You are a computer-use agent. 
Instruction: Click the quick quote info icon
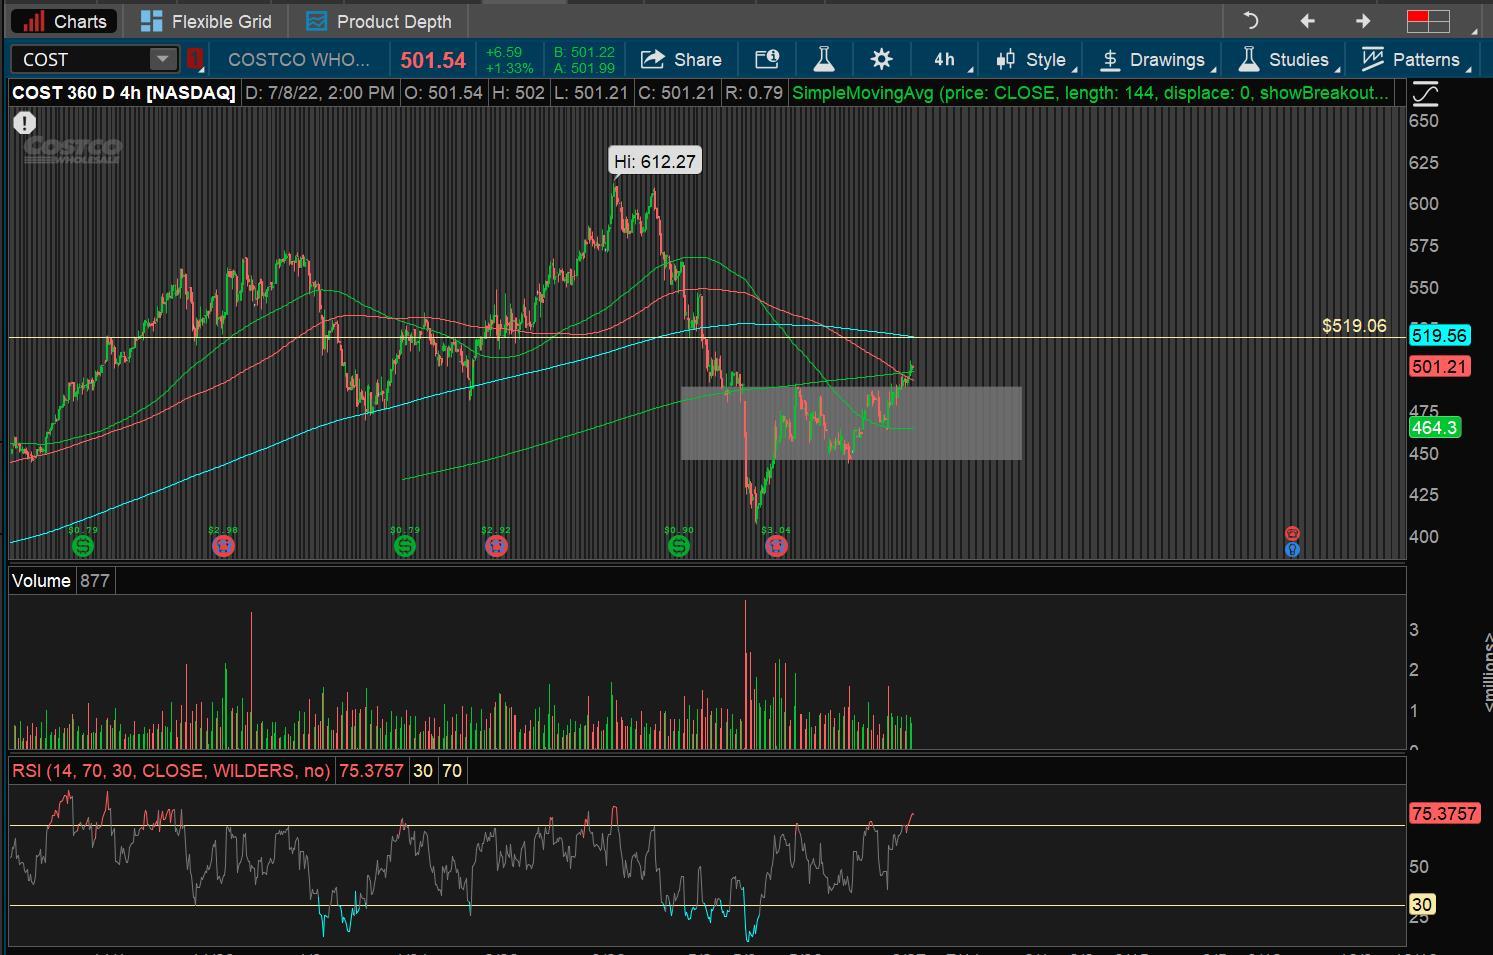tap(767, 59)
